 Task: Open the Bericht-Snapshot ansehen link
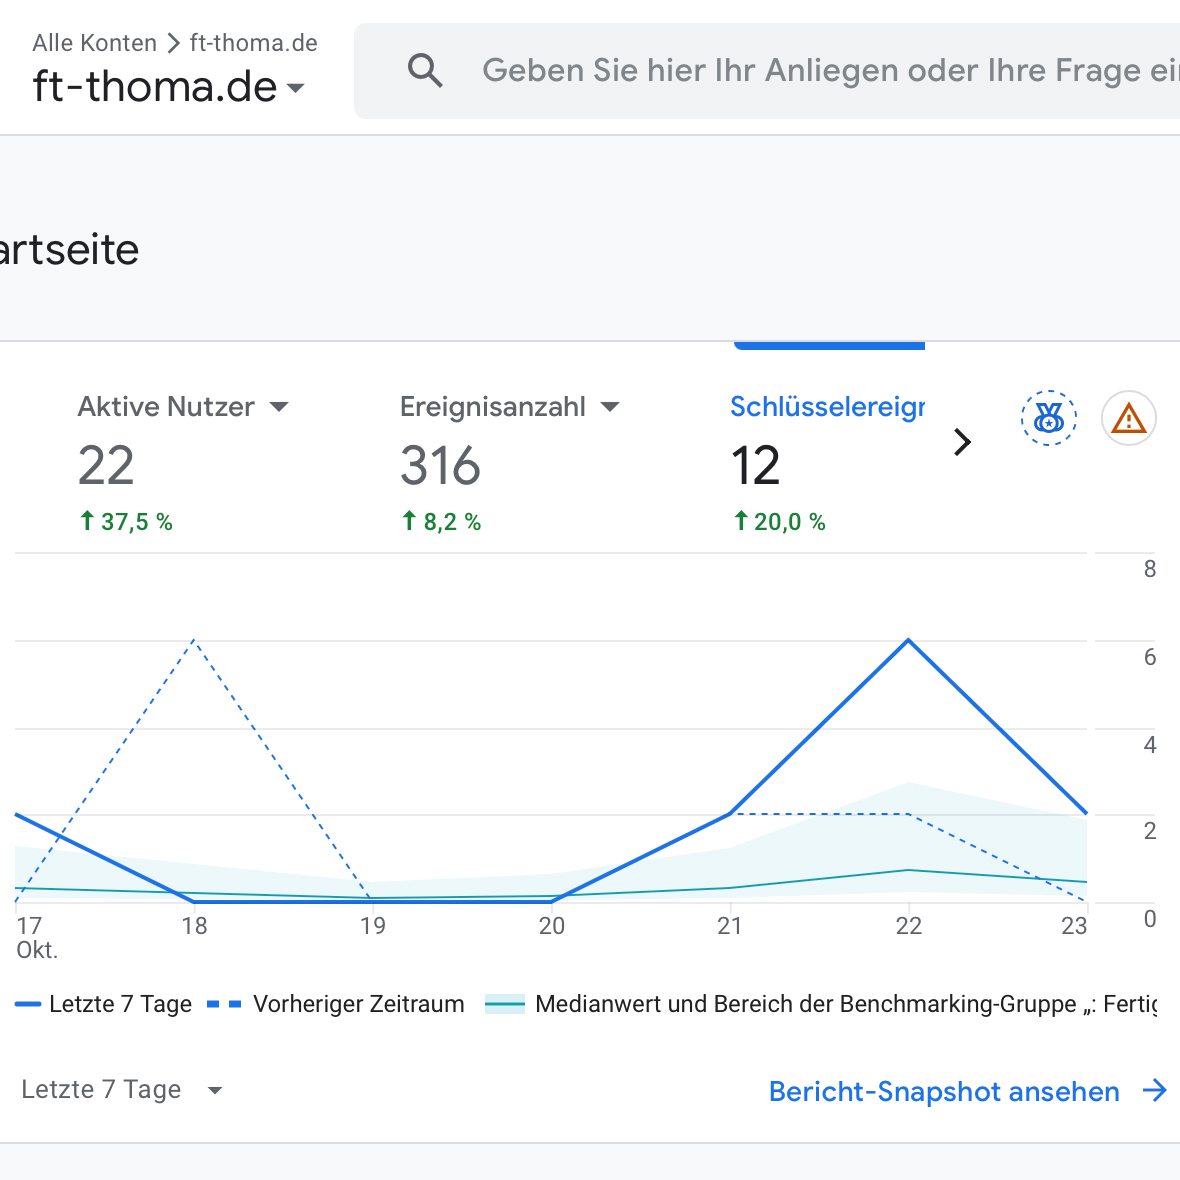[943, 1091]
